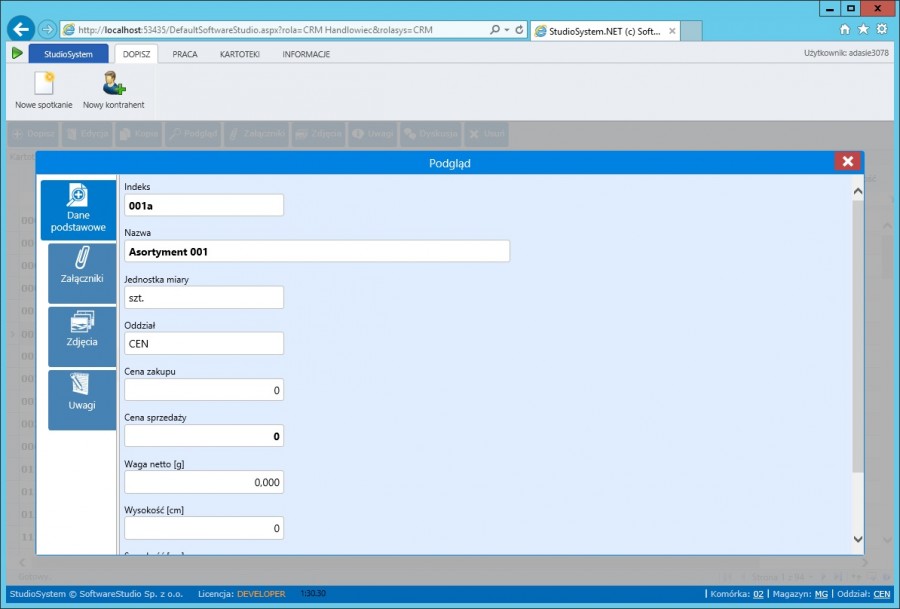The width and height of the screenshot is (900, 609).
Task: Click the browser back arrow button
Action: tap(20, 29)
